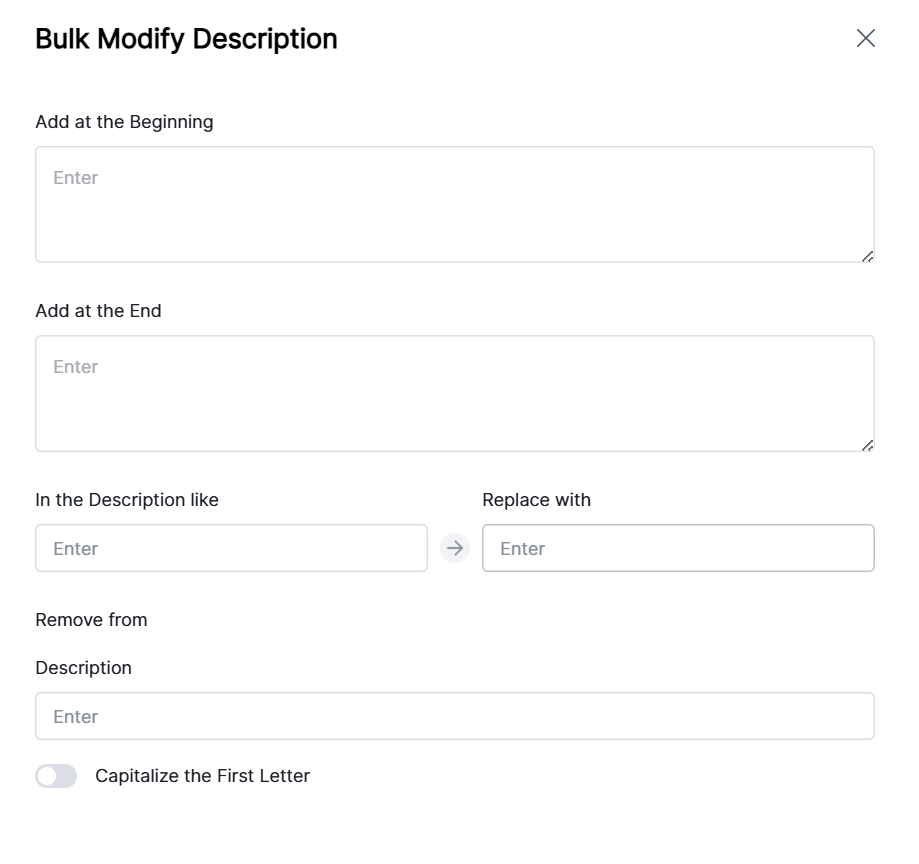Click the 'In the Description like' label
The image size is (919, 864).
(x=127, y=500)
